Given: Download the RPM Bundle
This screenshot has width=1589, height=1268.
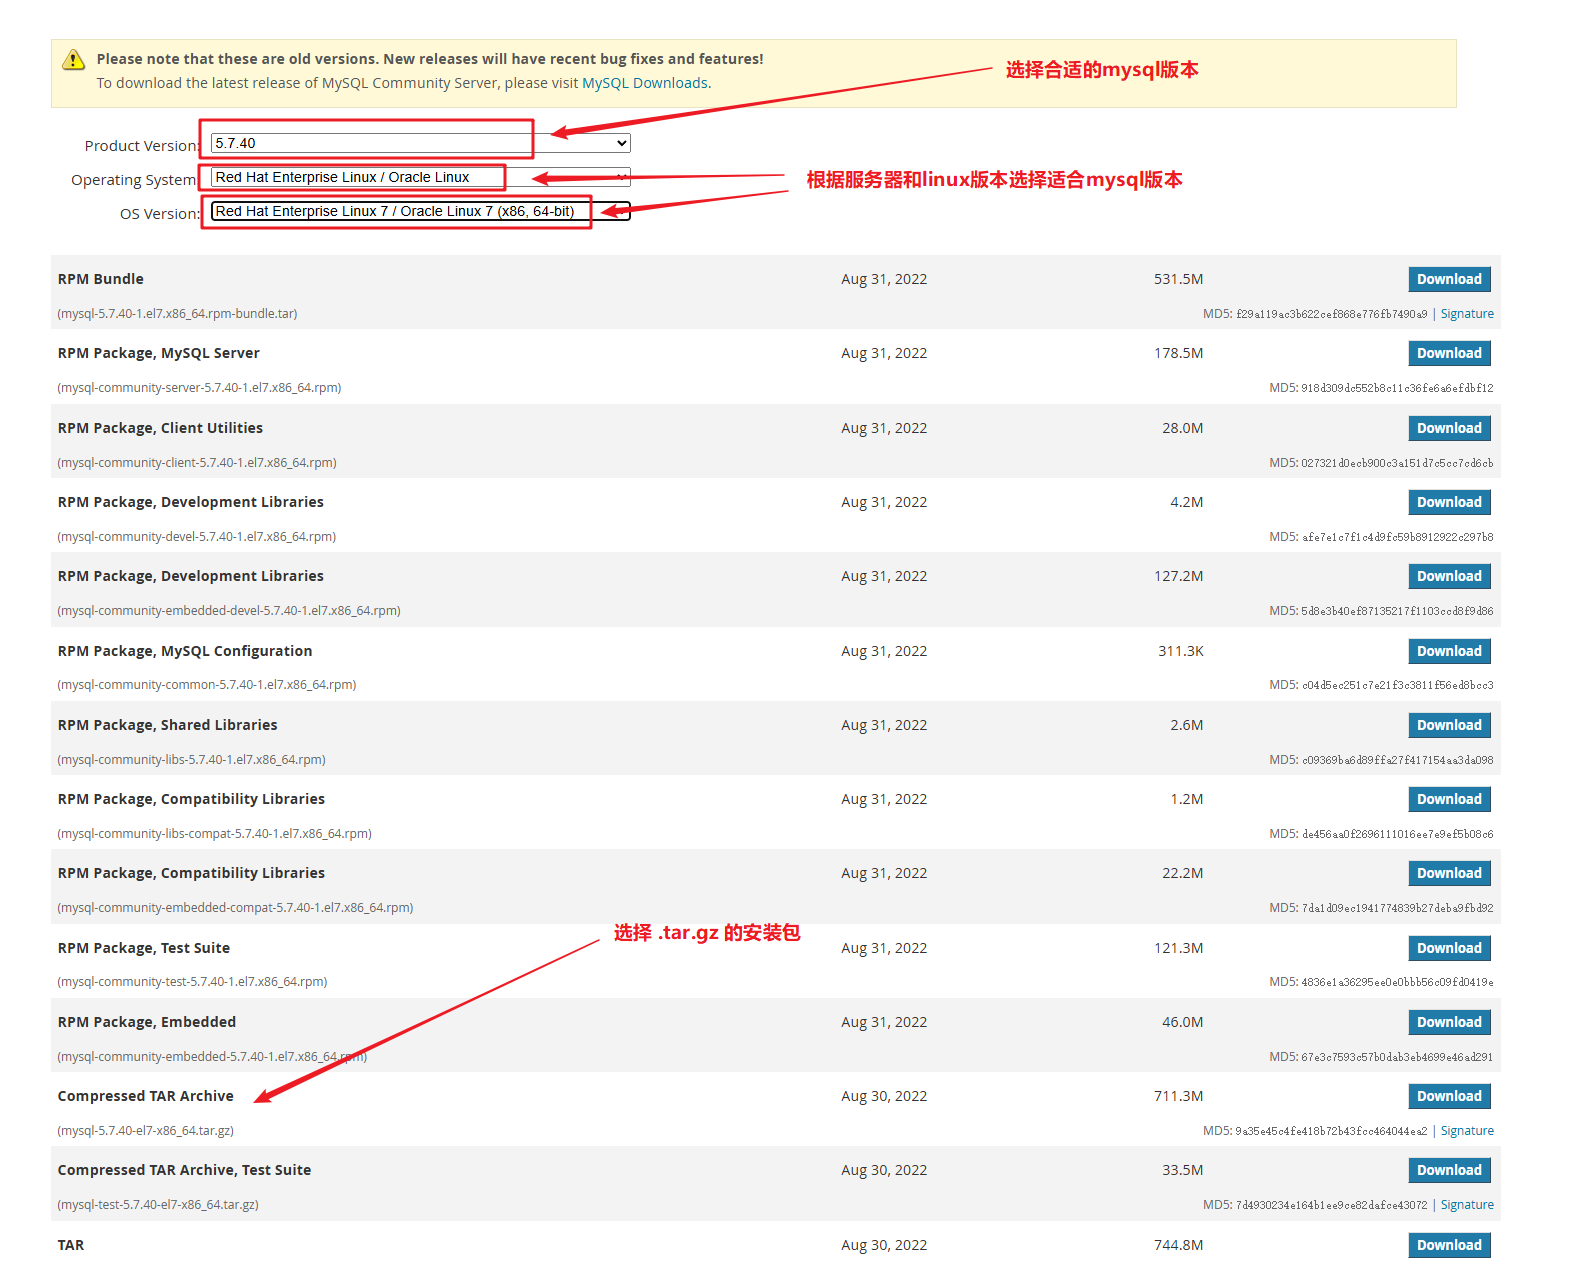Looking at the screenshot, I should (1449, 279).
